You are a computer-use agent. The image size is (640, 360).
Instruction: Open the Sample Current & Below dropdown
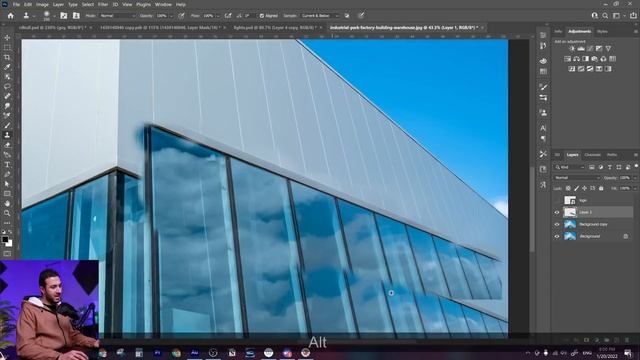coord(319,16)
